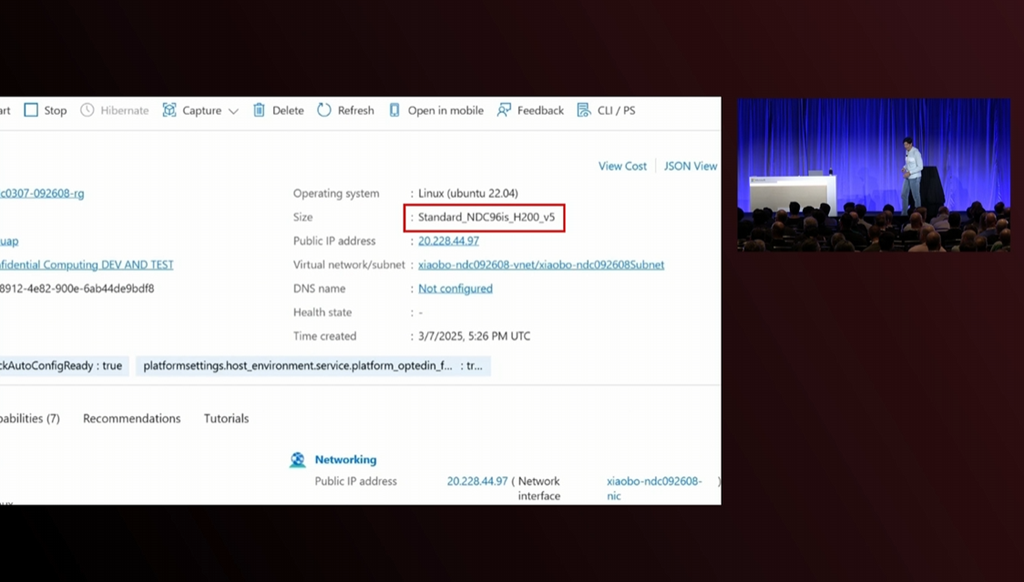
Task: Click the Networking globe icon
Action: coord(298,460)
